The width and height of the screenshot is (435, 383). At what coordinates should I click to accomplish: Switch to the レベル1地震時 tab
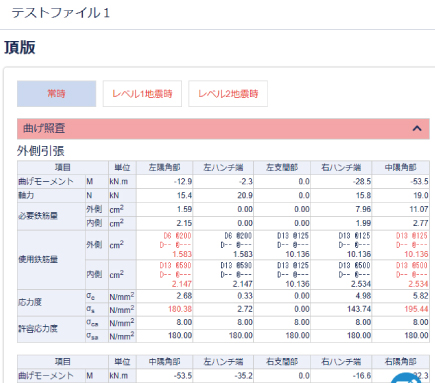pyautogui.click(x=142, y=94)
